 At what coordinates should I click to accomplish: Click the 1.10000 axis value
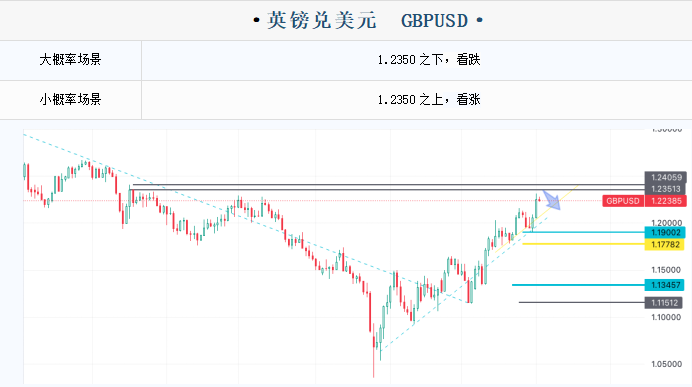click(666, 317)
